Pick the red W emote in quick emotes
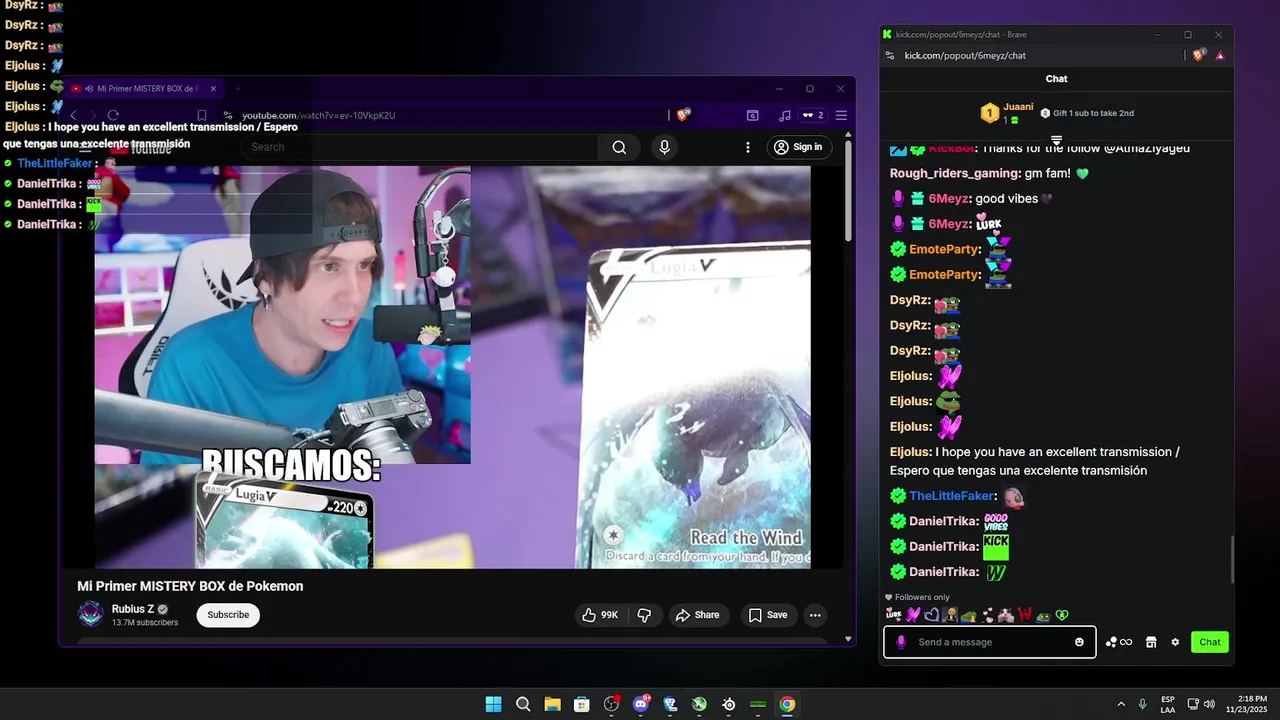1280x720 pixels. 1023,615
